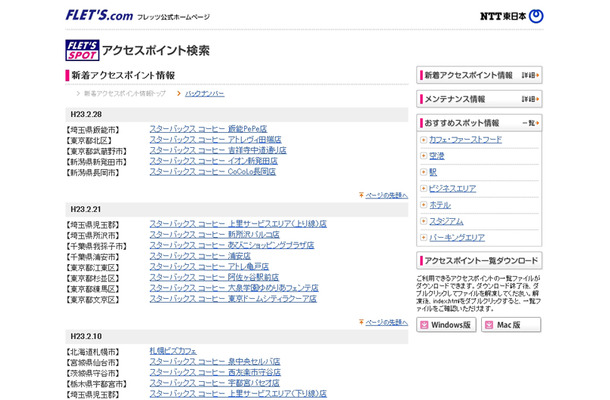Screen dimensions: 610x400
Task: Open the バックナンバー link
Action: point(205,93)
